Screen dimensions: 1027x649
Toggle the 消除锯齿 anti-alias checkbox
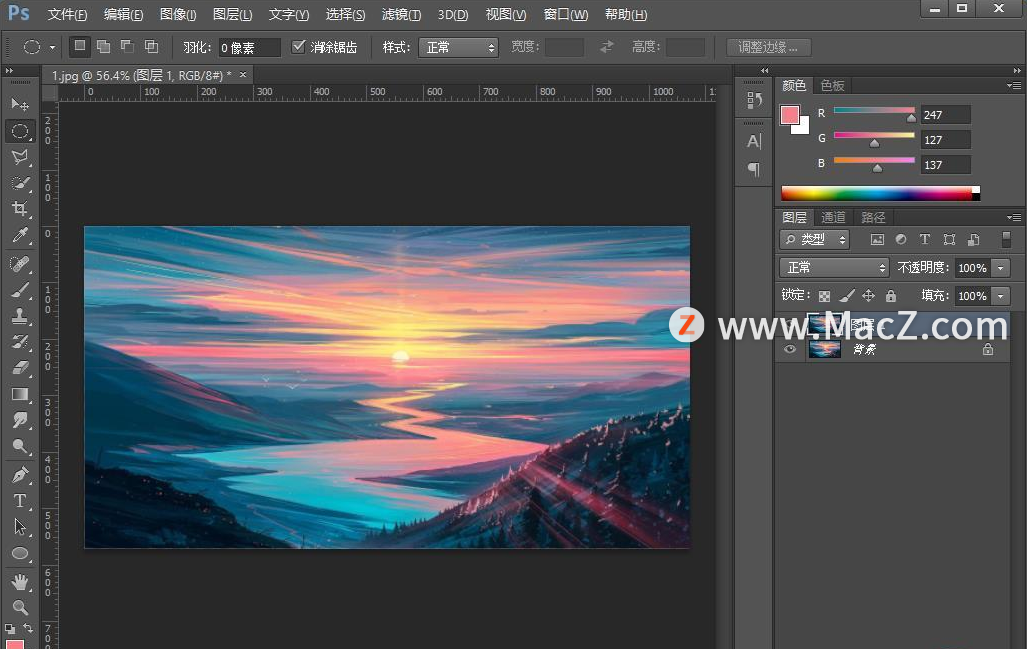[299, 46]
